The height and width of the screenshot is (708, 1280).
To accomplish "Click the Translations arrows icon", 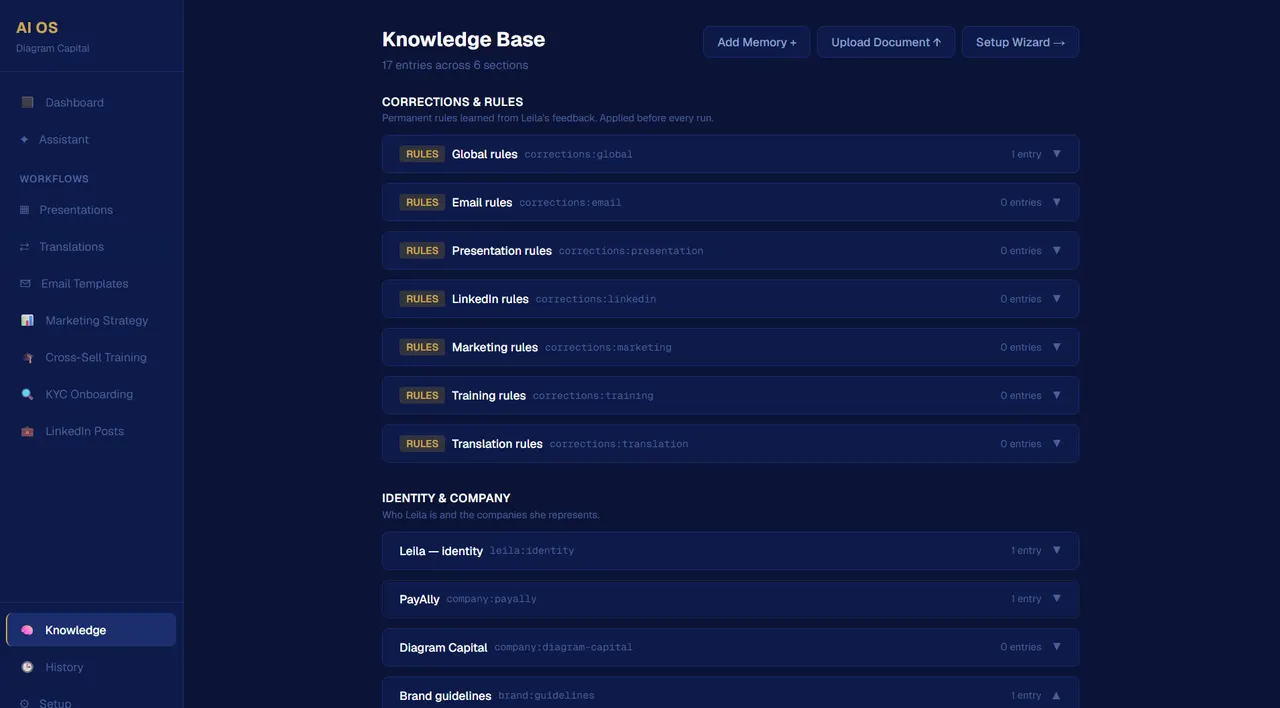I will click(25, 247).
